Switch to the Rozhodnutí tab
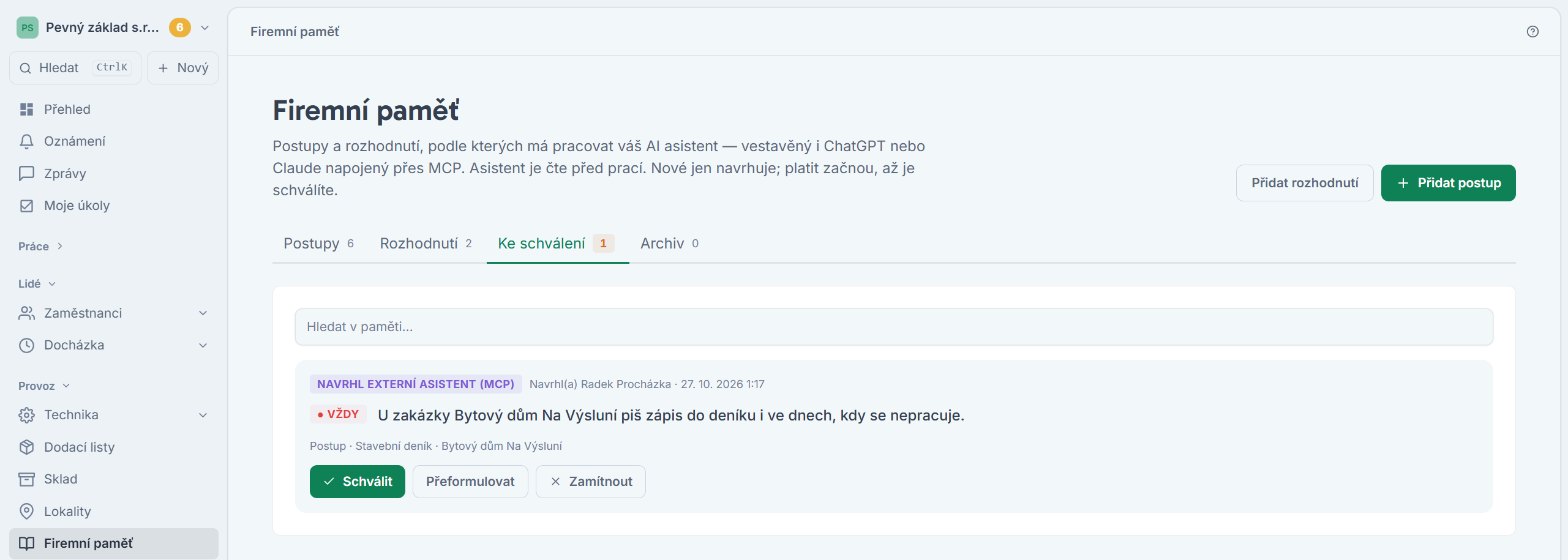Viewport: 1568px width, 560px height. (x=426, y=243)
